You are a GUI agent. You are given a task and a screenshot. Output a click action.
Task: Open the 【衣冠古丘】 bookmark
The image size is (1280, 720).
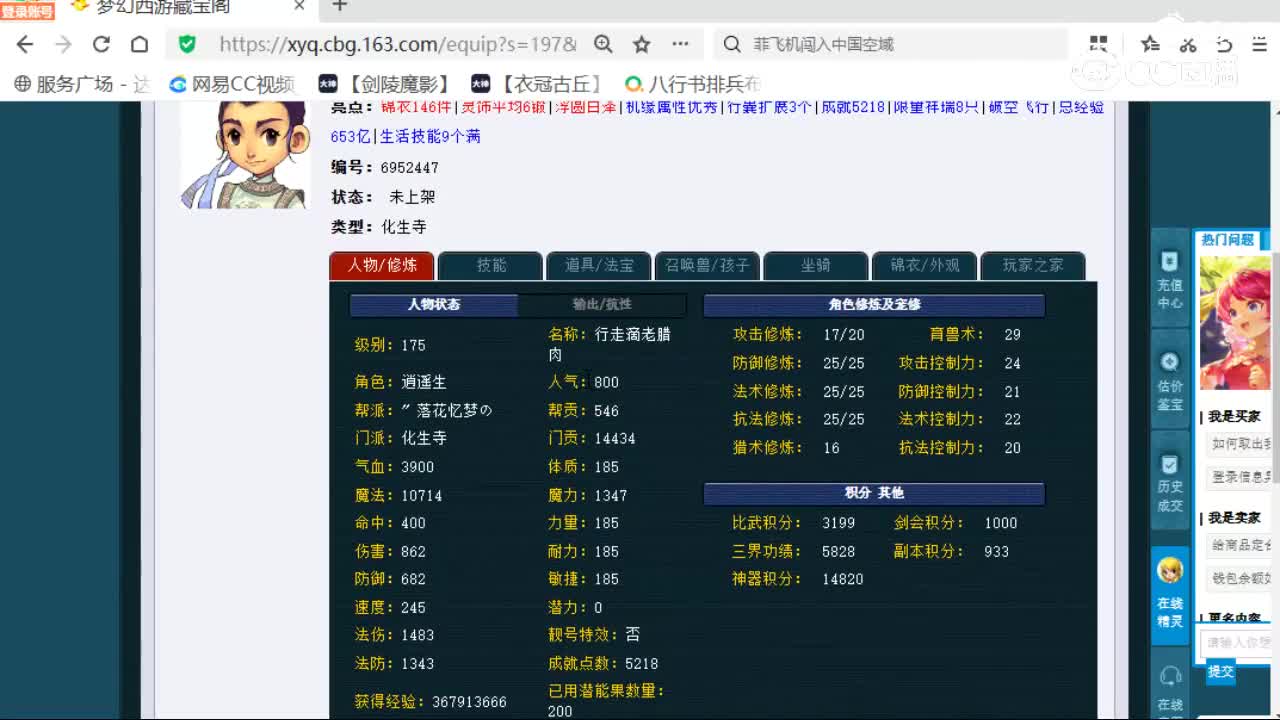pyautogui.click(x=537, y=84)
